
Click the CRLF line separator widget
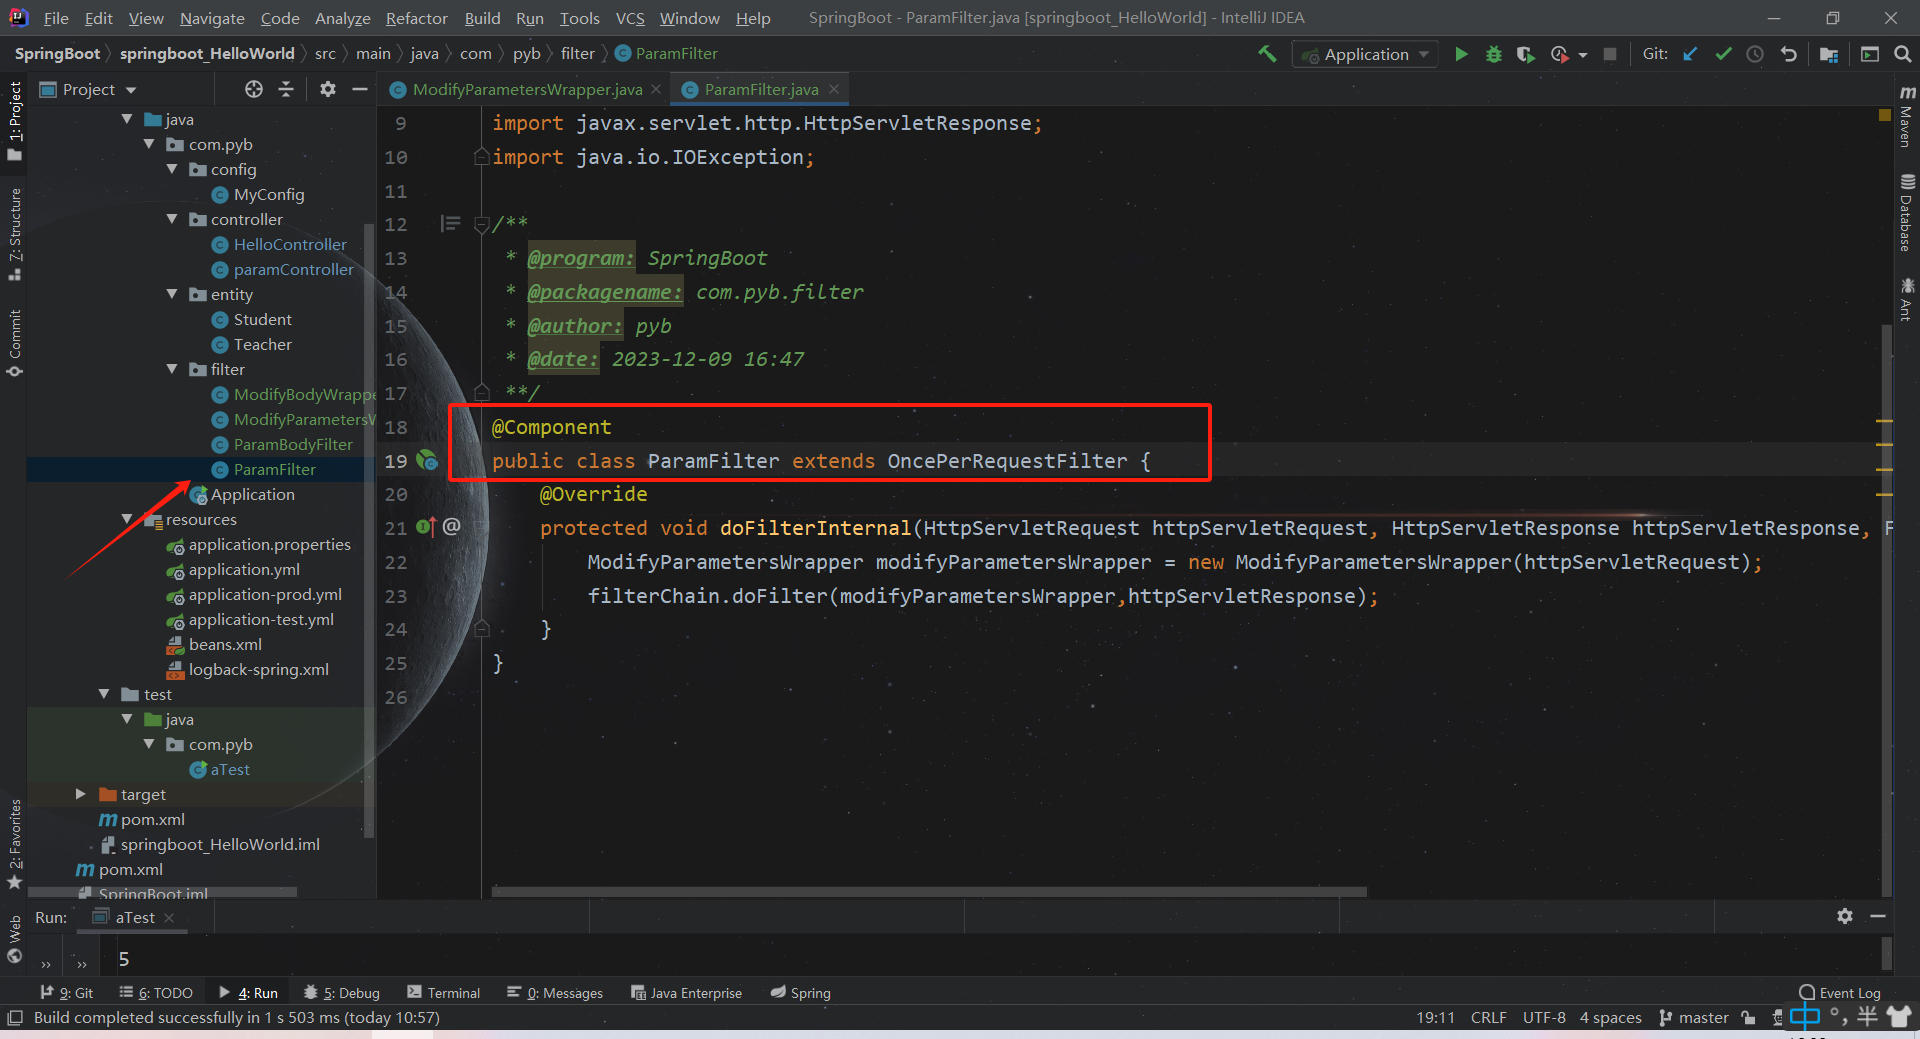point(1488,1018)
